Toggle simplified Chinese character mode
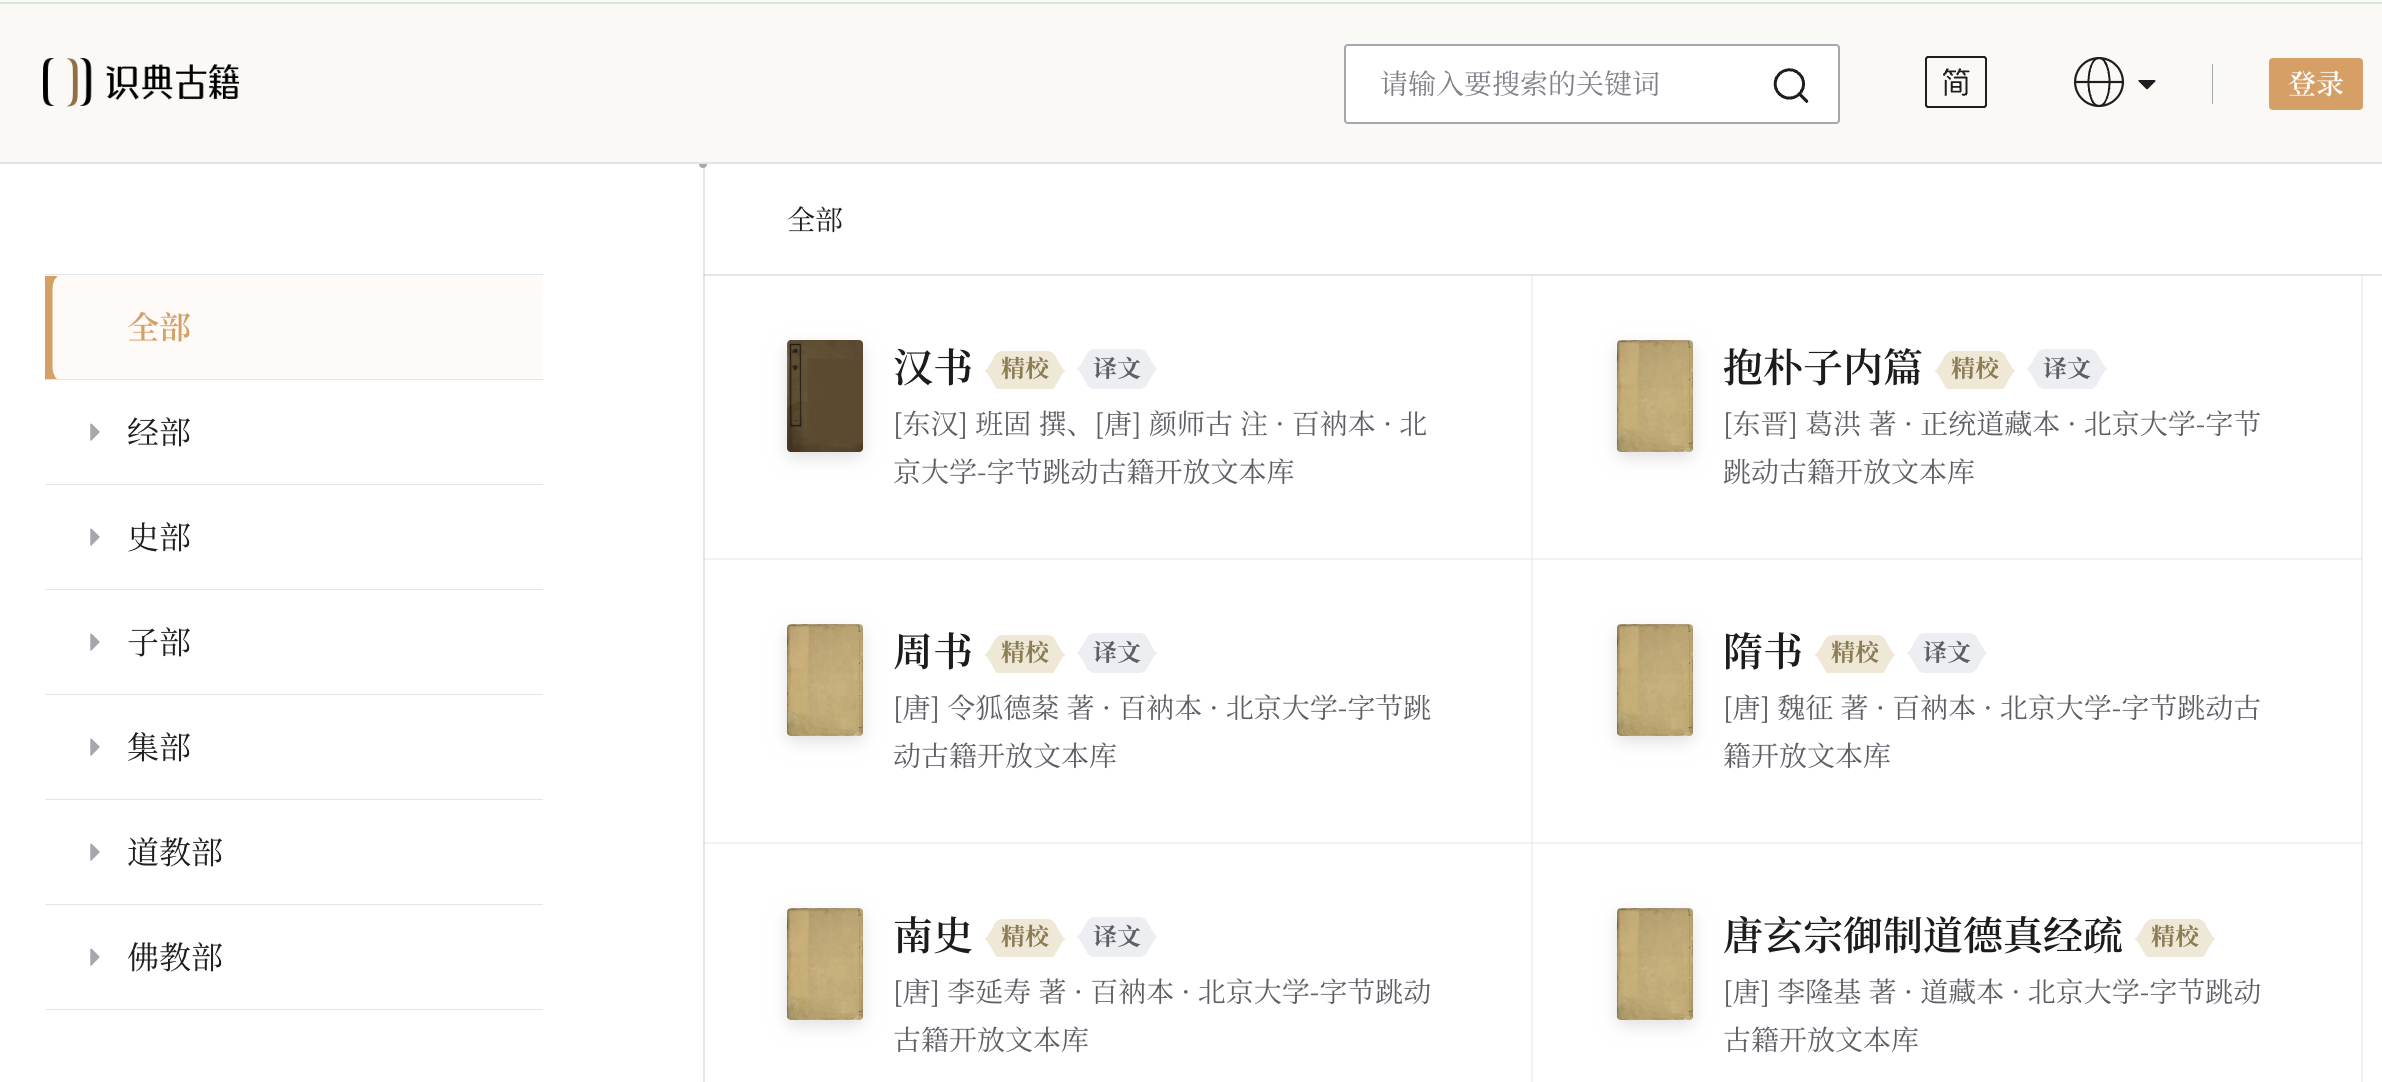This screenshot has height=1082, width=2382. tap(1955, 82)
